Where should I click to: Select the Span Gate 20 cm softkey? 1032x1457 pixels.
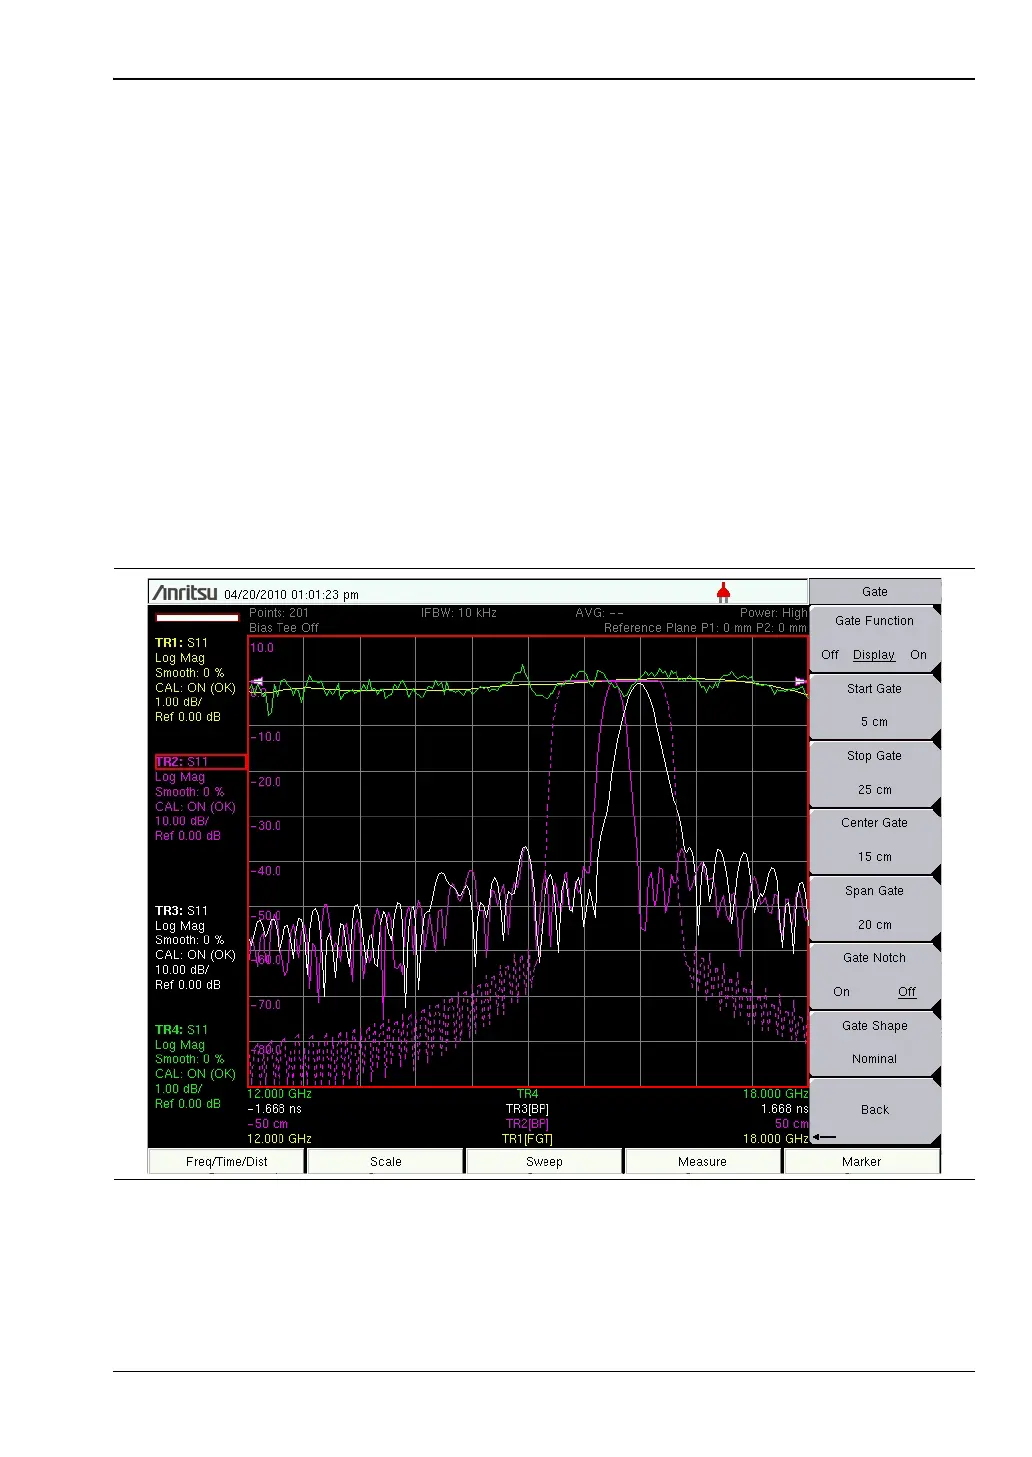[874, 908]
